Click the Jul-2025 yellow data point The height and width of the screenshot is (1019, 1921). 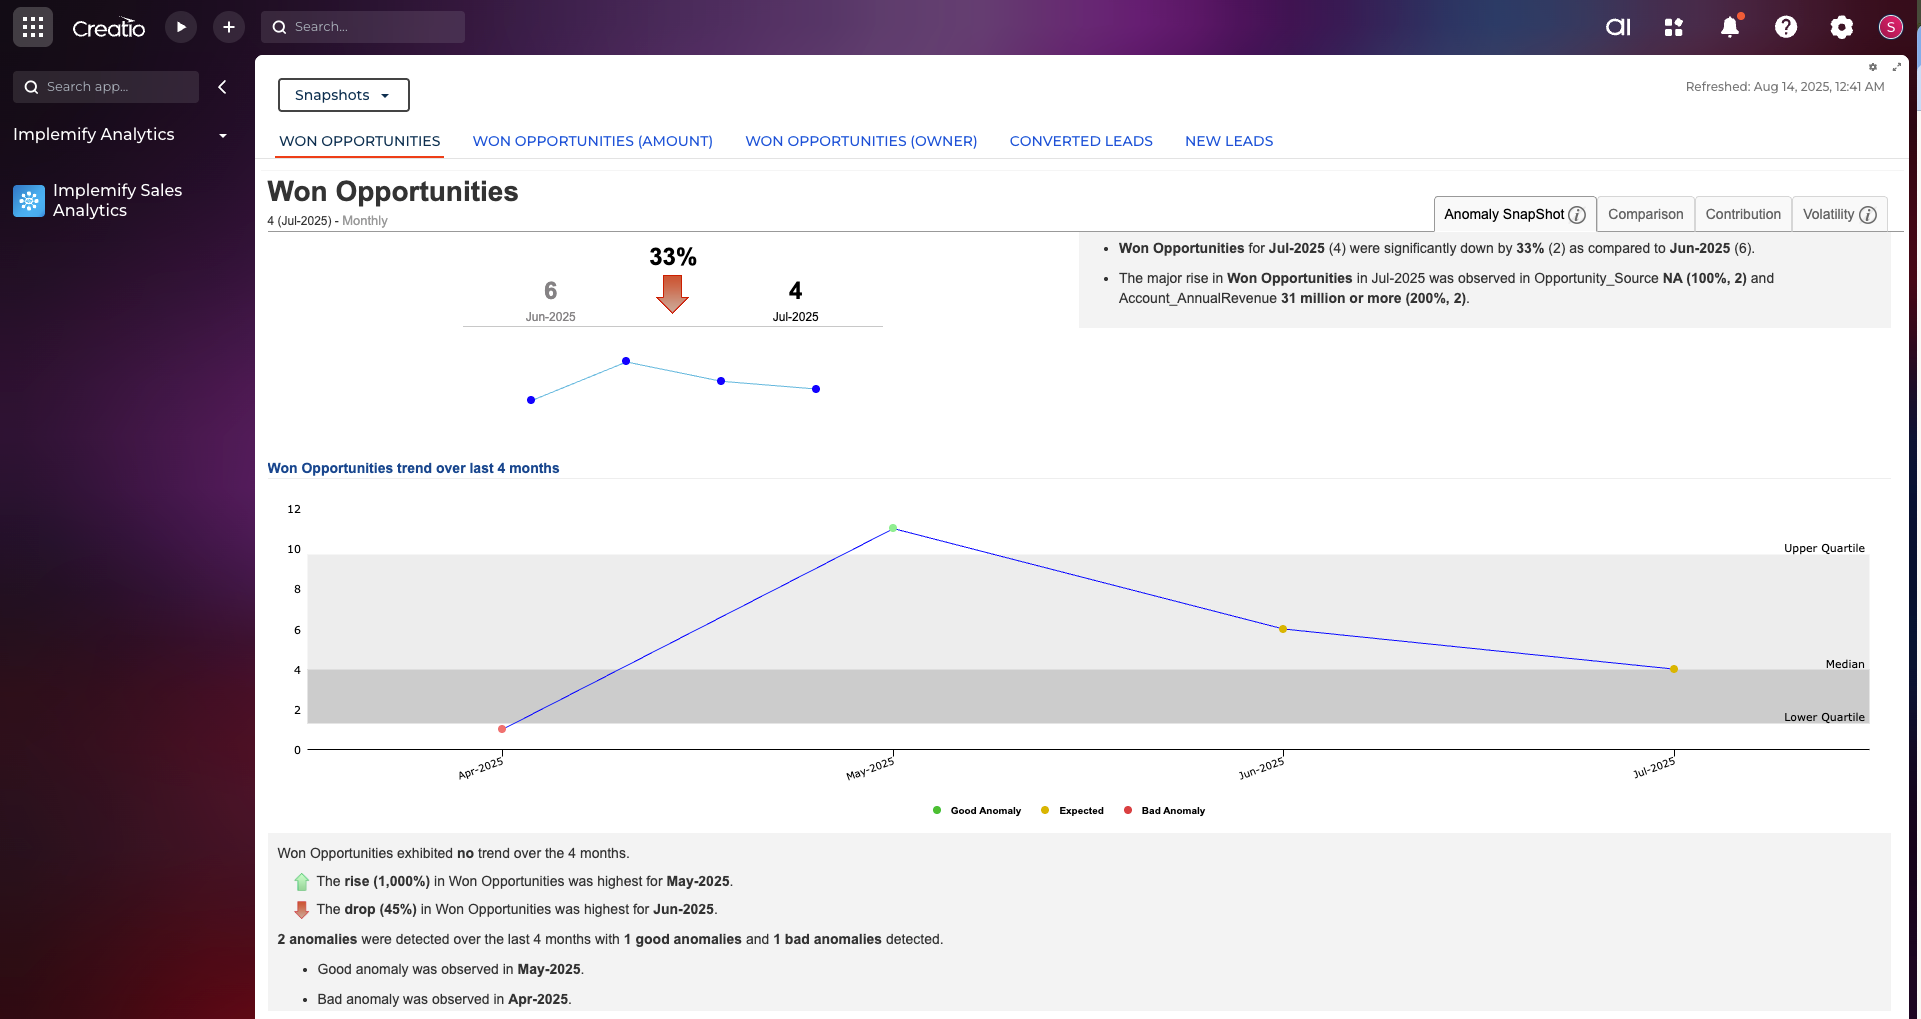[x=1674, y=669]
